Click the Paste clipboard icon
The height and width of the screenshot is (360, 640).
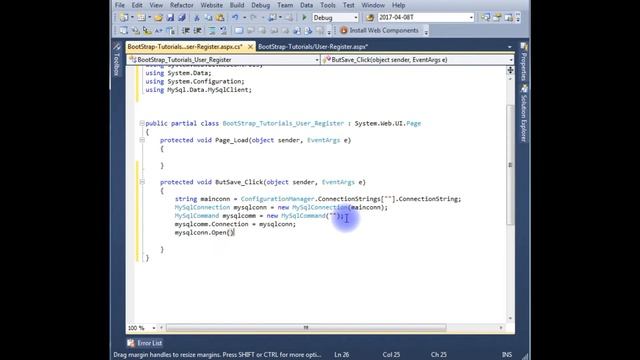[x=220, y=18]
